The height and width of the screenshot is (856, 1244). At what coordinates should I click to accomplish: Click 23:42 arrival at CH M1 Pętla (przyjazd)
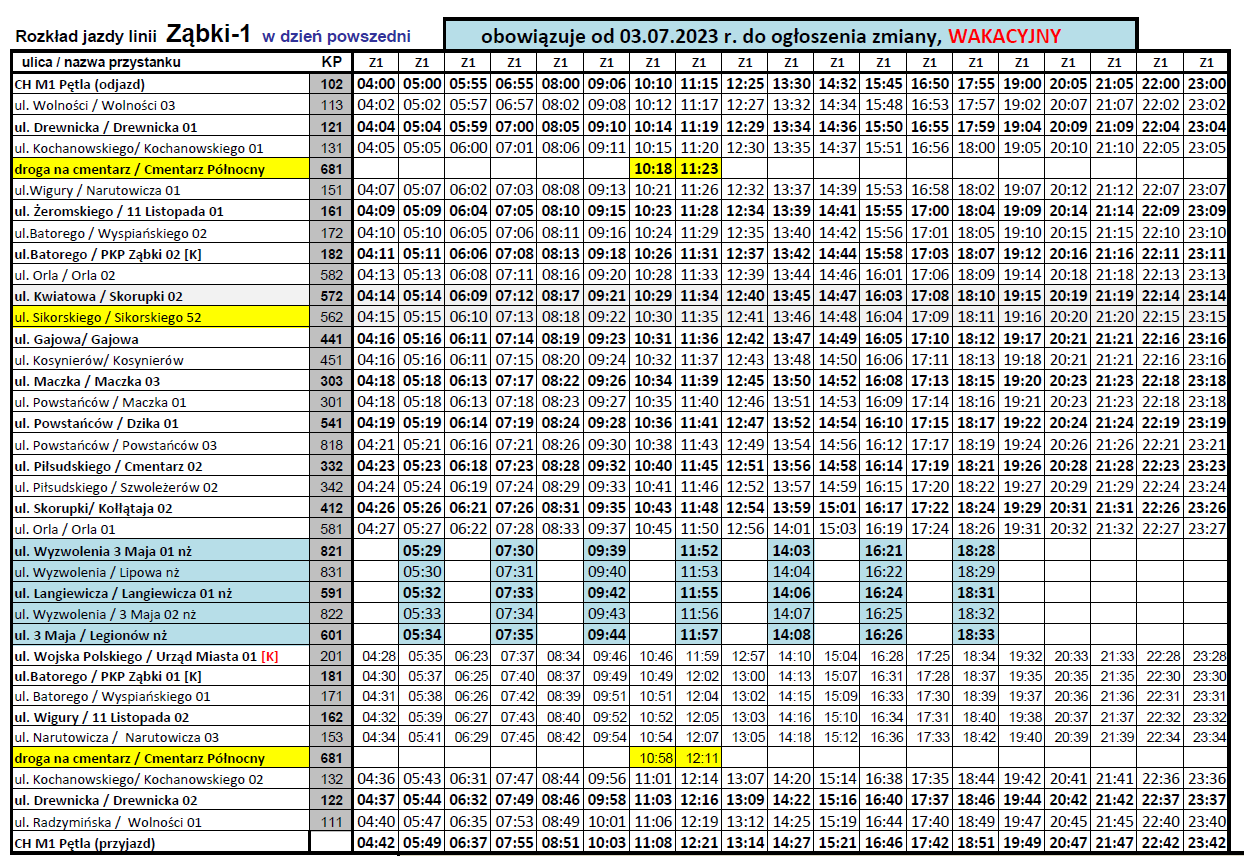tap(1207, 843)
